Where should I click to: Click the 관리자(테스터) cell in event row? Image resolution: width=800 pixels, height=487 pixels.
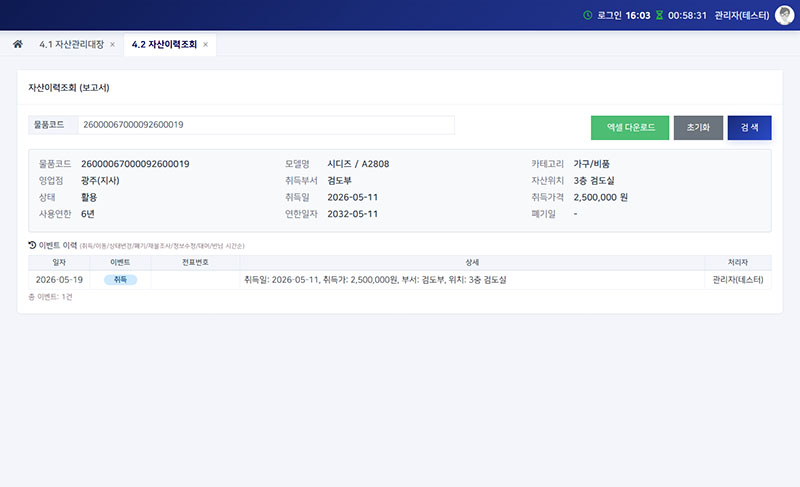click(738, 279)
